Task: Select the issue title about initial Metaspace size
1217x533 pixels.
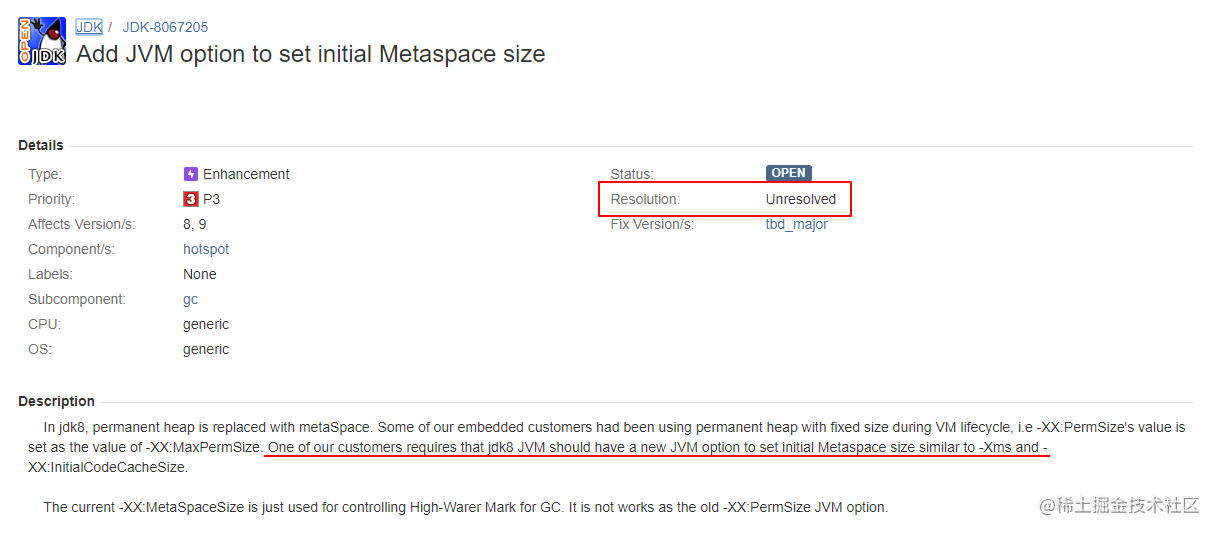Action: coord(311,54)
